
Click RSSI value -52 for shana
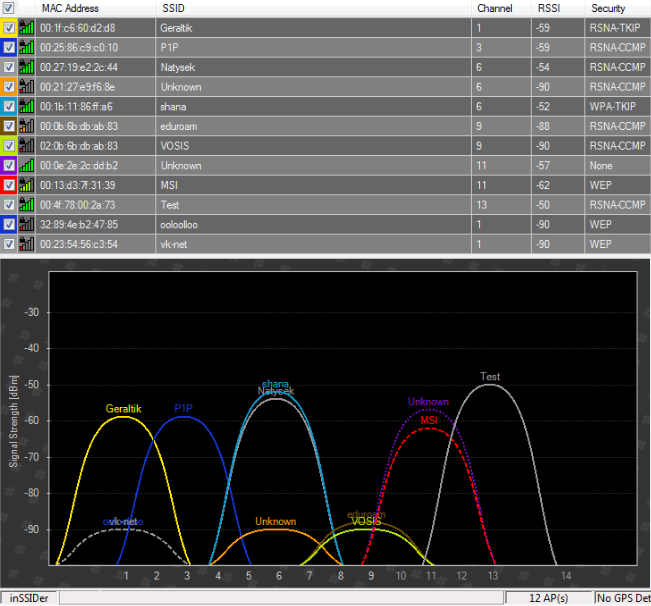click(x=543, y=107)
